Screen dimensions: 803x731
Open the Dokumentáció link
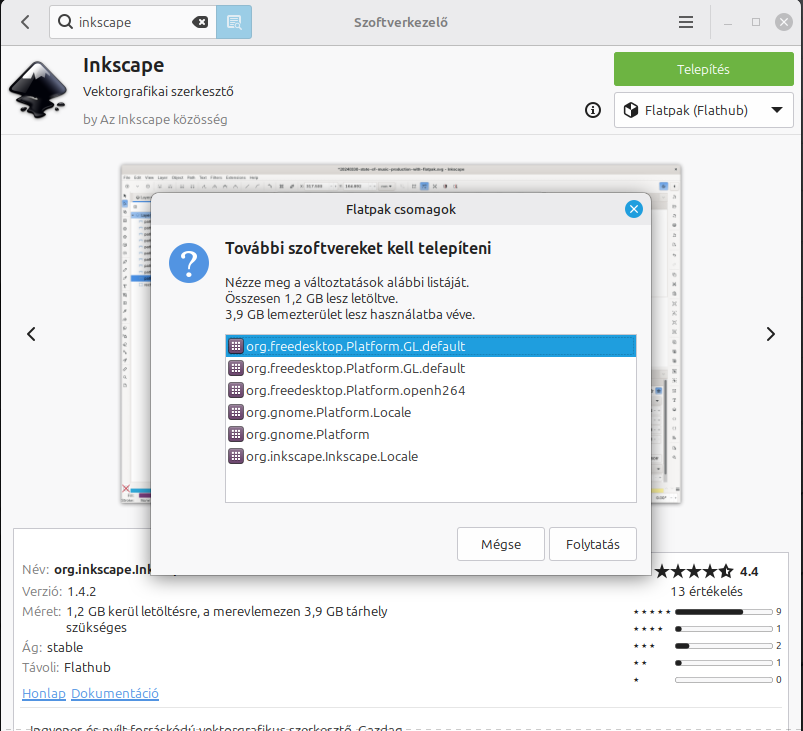(x=115, y=694)
